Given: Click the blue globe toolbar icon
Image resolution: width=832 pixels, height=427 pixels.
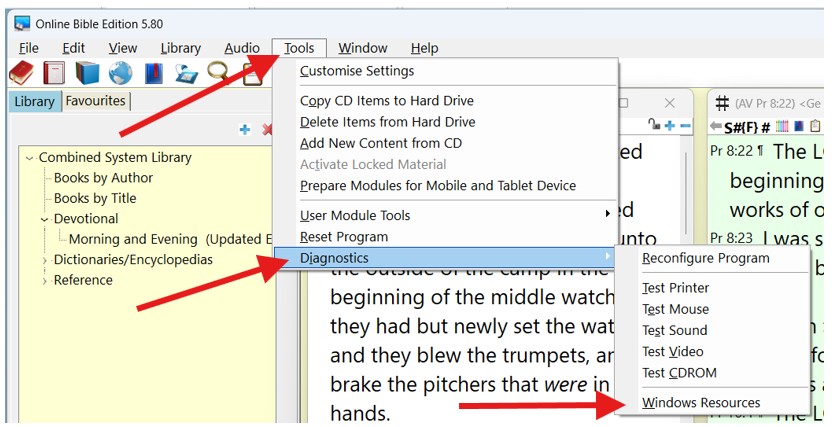Looking at the screenshot, I should 120,73.
